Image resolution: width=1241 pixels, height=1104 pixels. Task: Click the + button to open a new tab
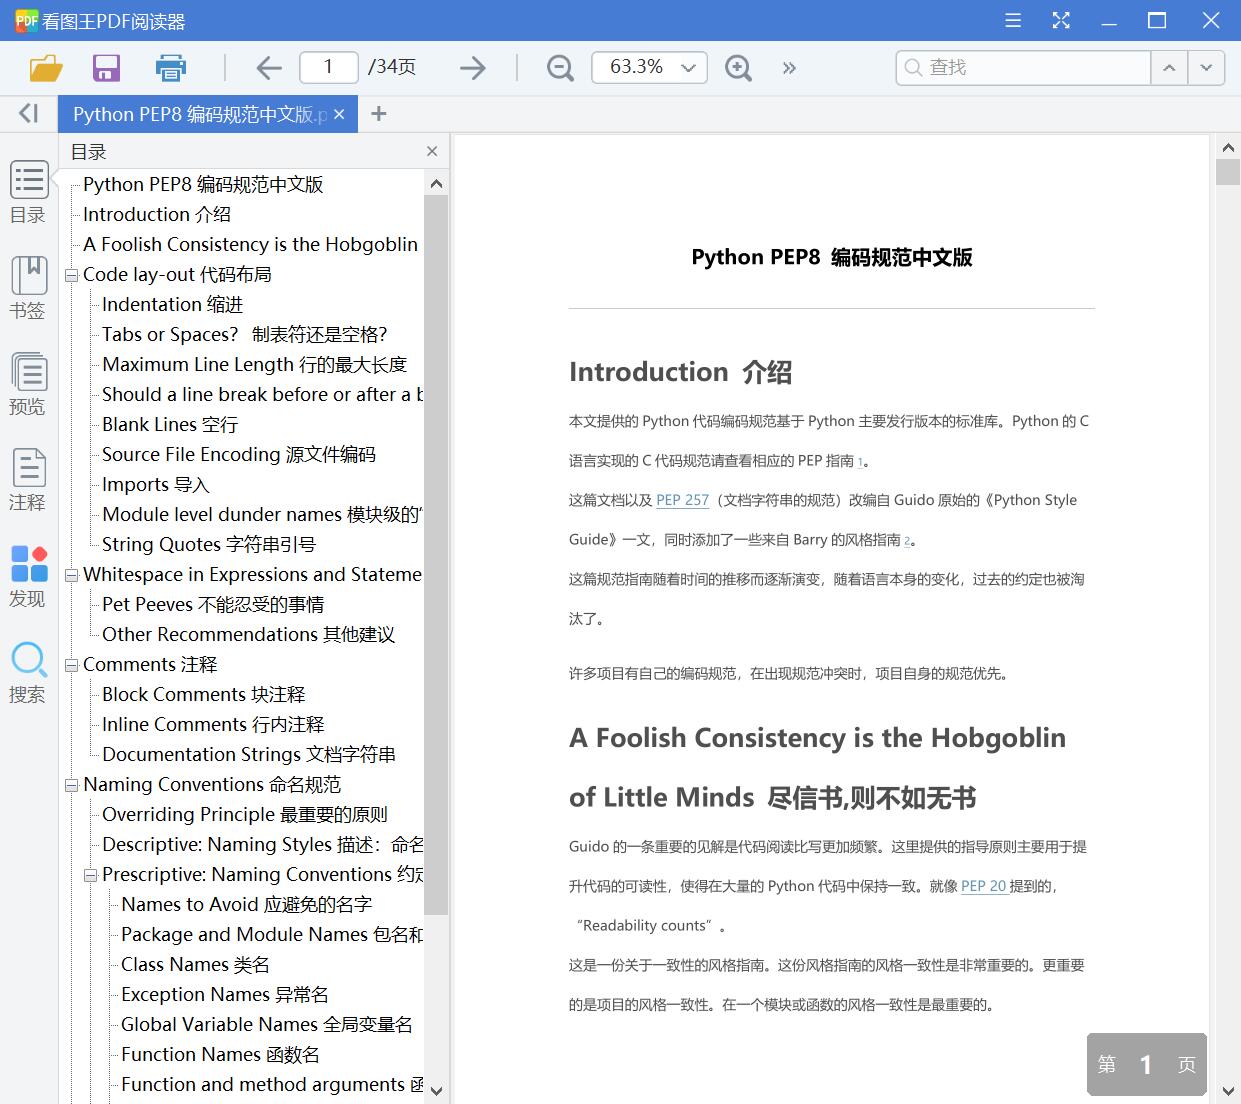click(x=378, y=113)
